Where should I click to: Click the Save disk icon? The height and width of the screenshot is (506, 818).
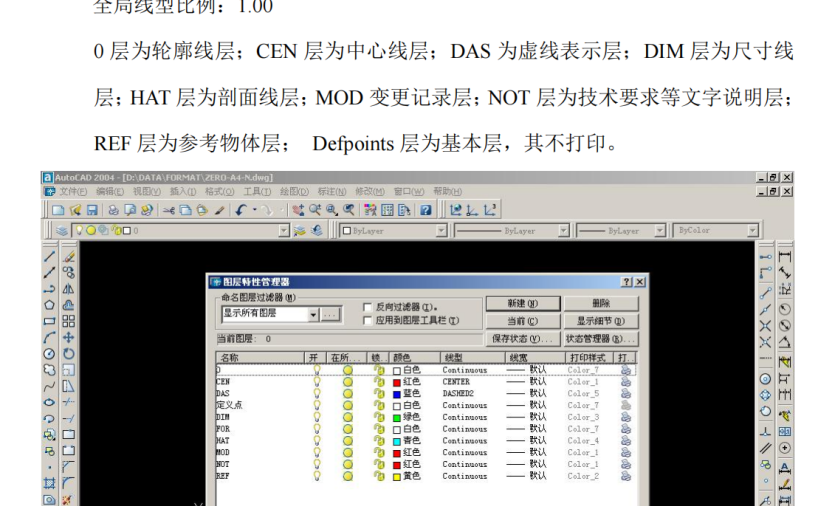[92, 210]
